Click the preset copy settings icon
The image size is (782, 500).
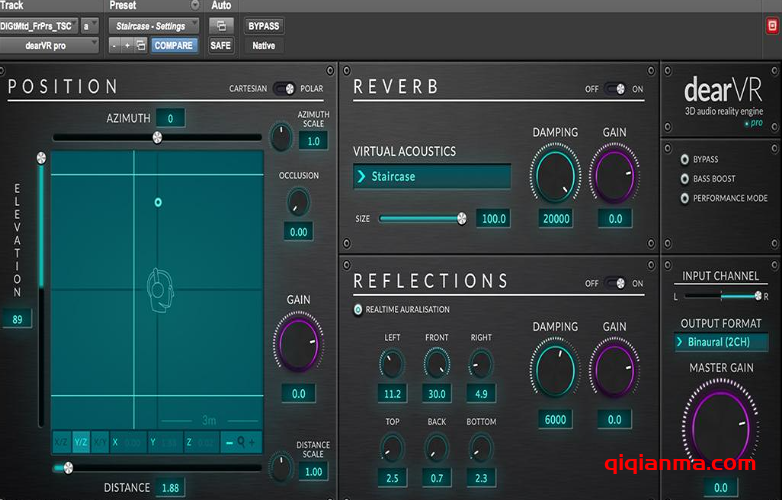pos(141,45)
